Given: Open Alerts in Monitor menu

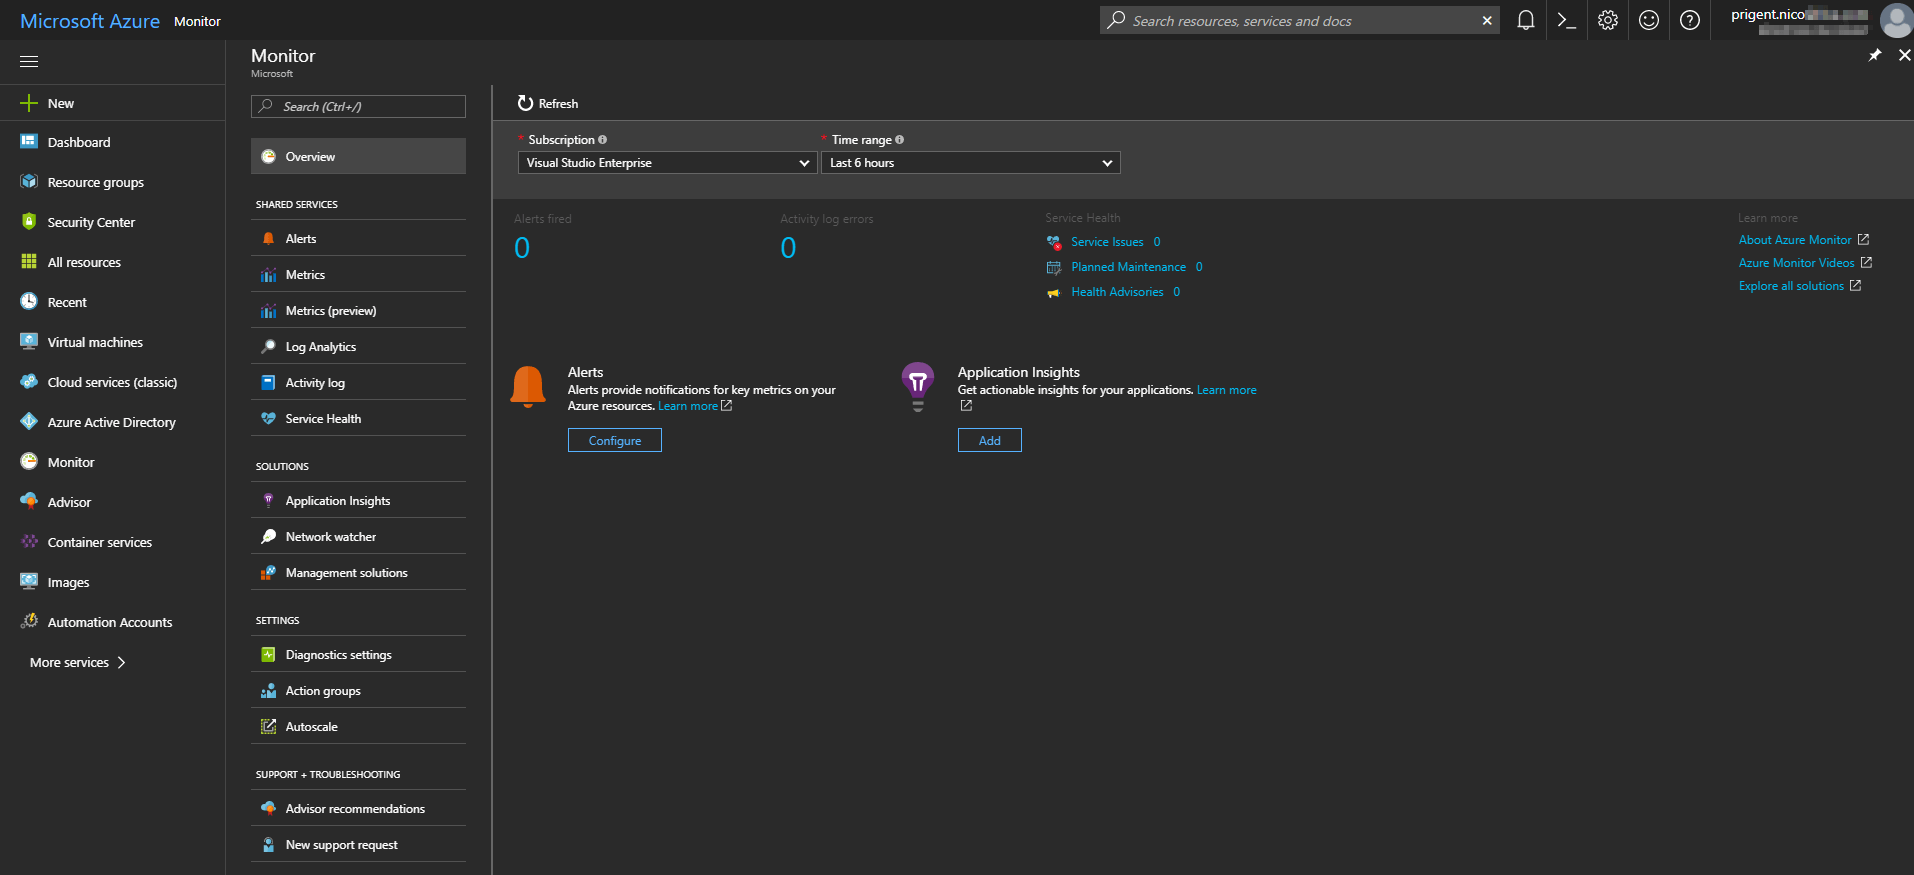Looking at the screenshot, I should [x=358, y=238].
